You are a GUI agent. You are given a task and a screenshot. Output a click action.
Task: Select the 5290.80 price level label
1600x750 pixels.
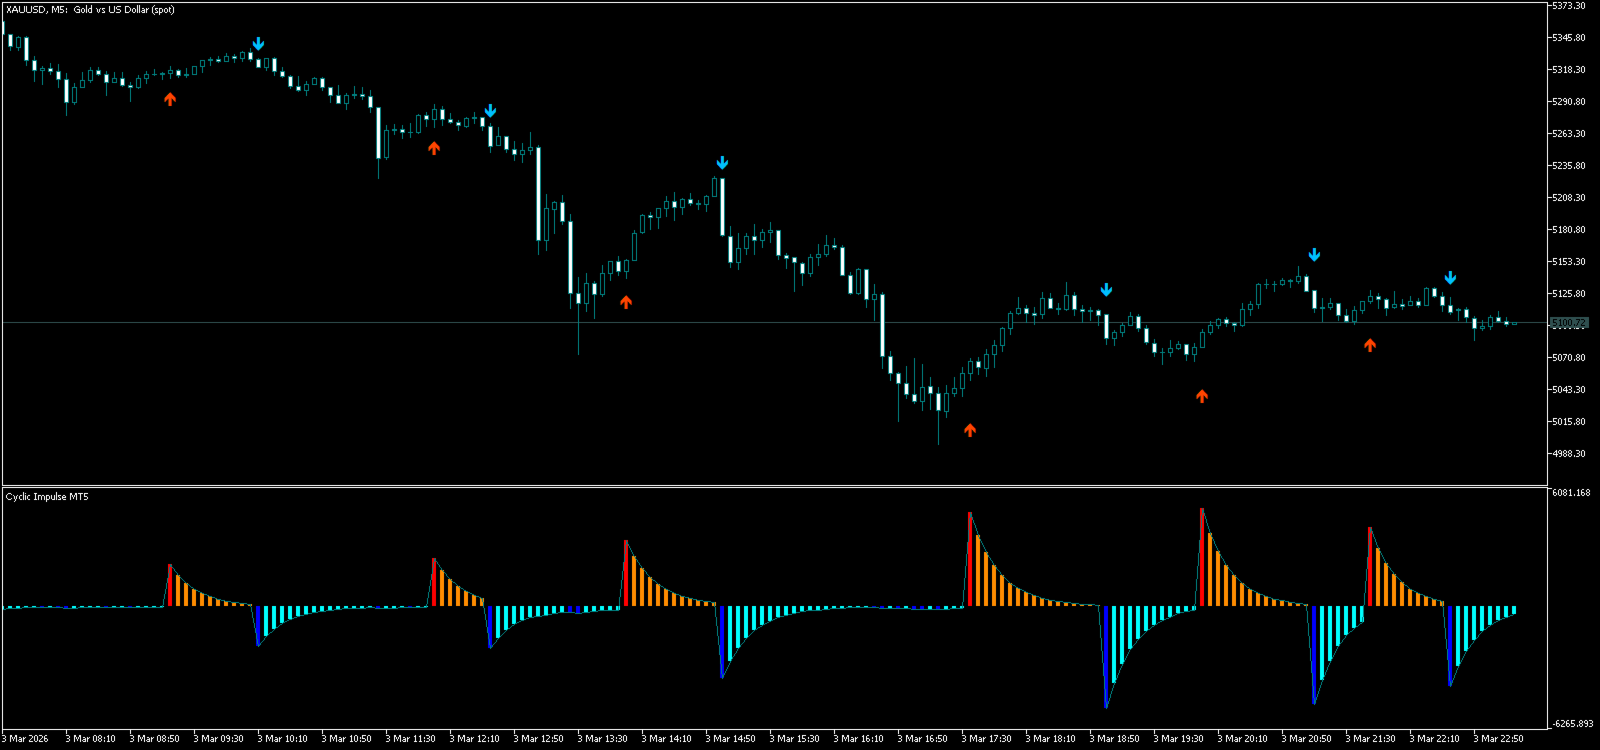(1568, 102)
